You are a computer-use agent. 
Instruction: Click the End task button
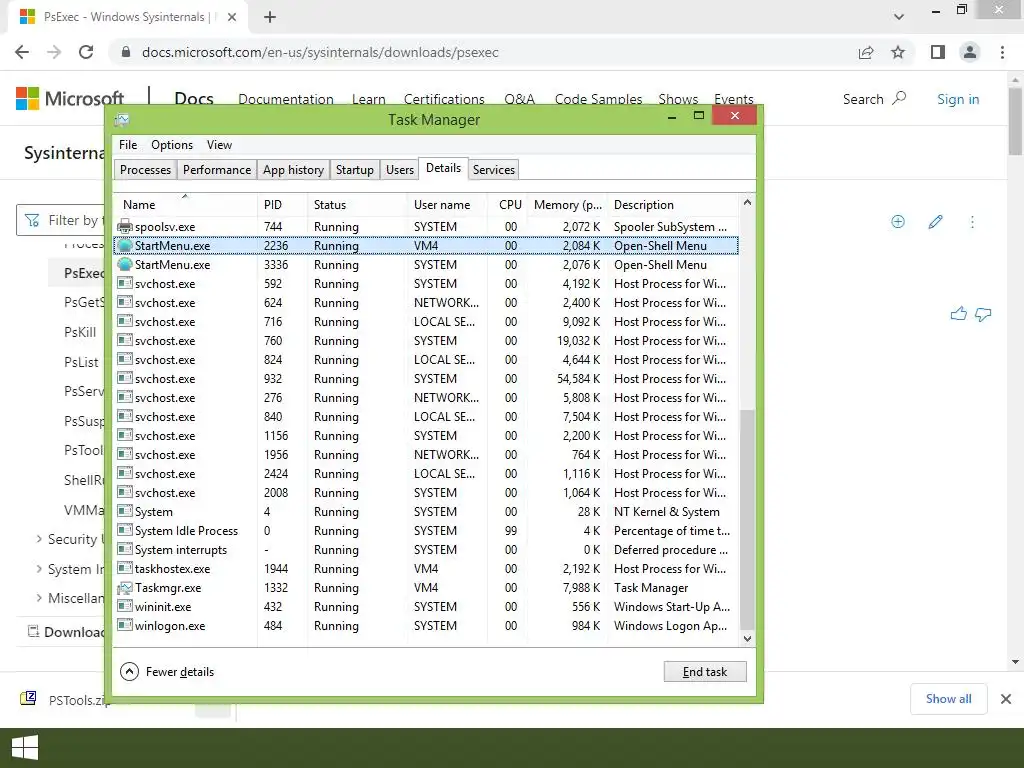[x=705, y=671]
